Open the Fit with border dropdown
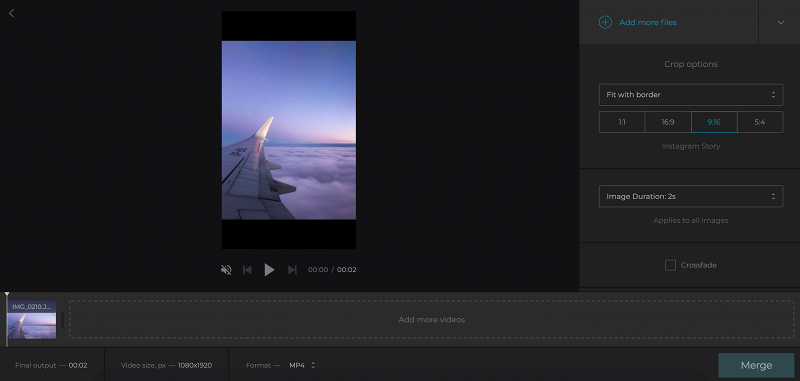This screenshot has width=800, height=381. click(691, 95)
